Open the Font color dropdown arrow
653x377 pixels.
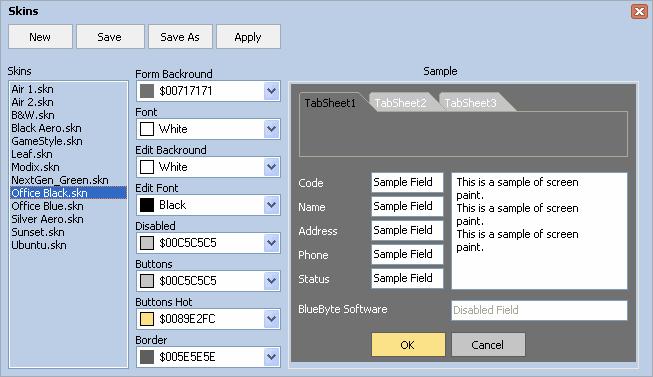tap(272, 129)
